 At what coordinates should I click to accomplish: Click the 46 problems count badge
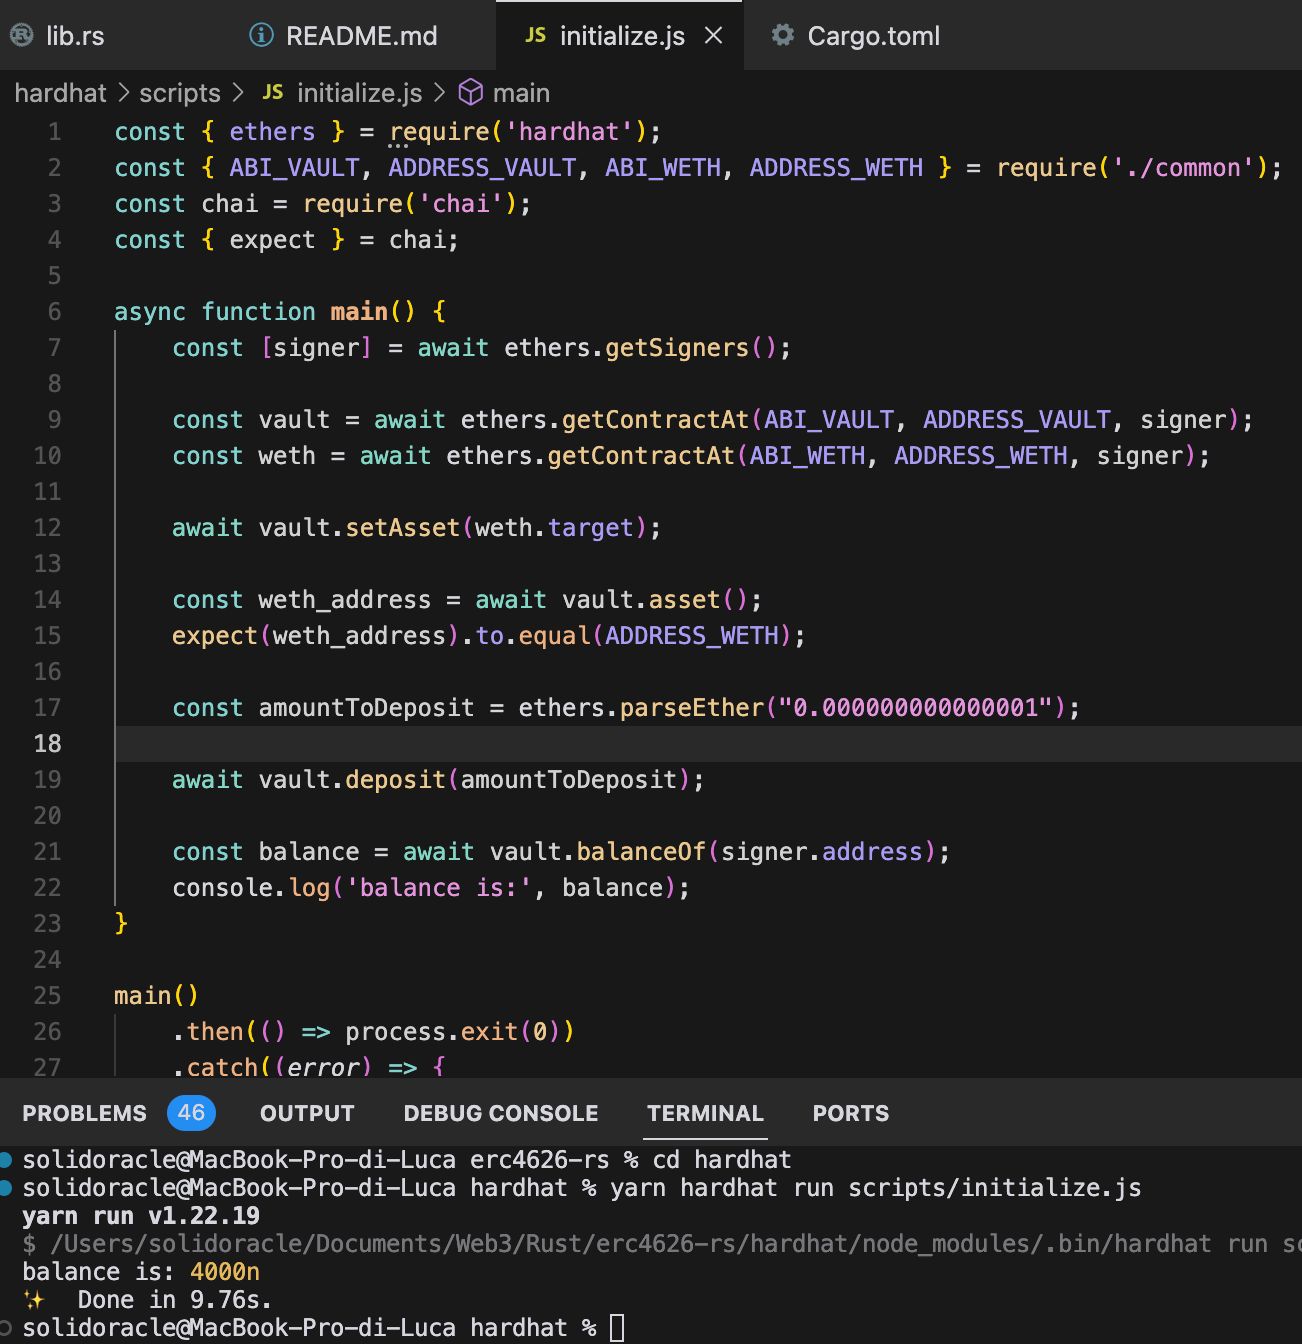(191, 1113)
